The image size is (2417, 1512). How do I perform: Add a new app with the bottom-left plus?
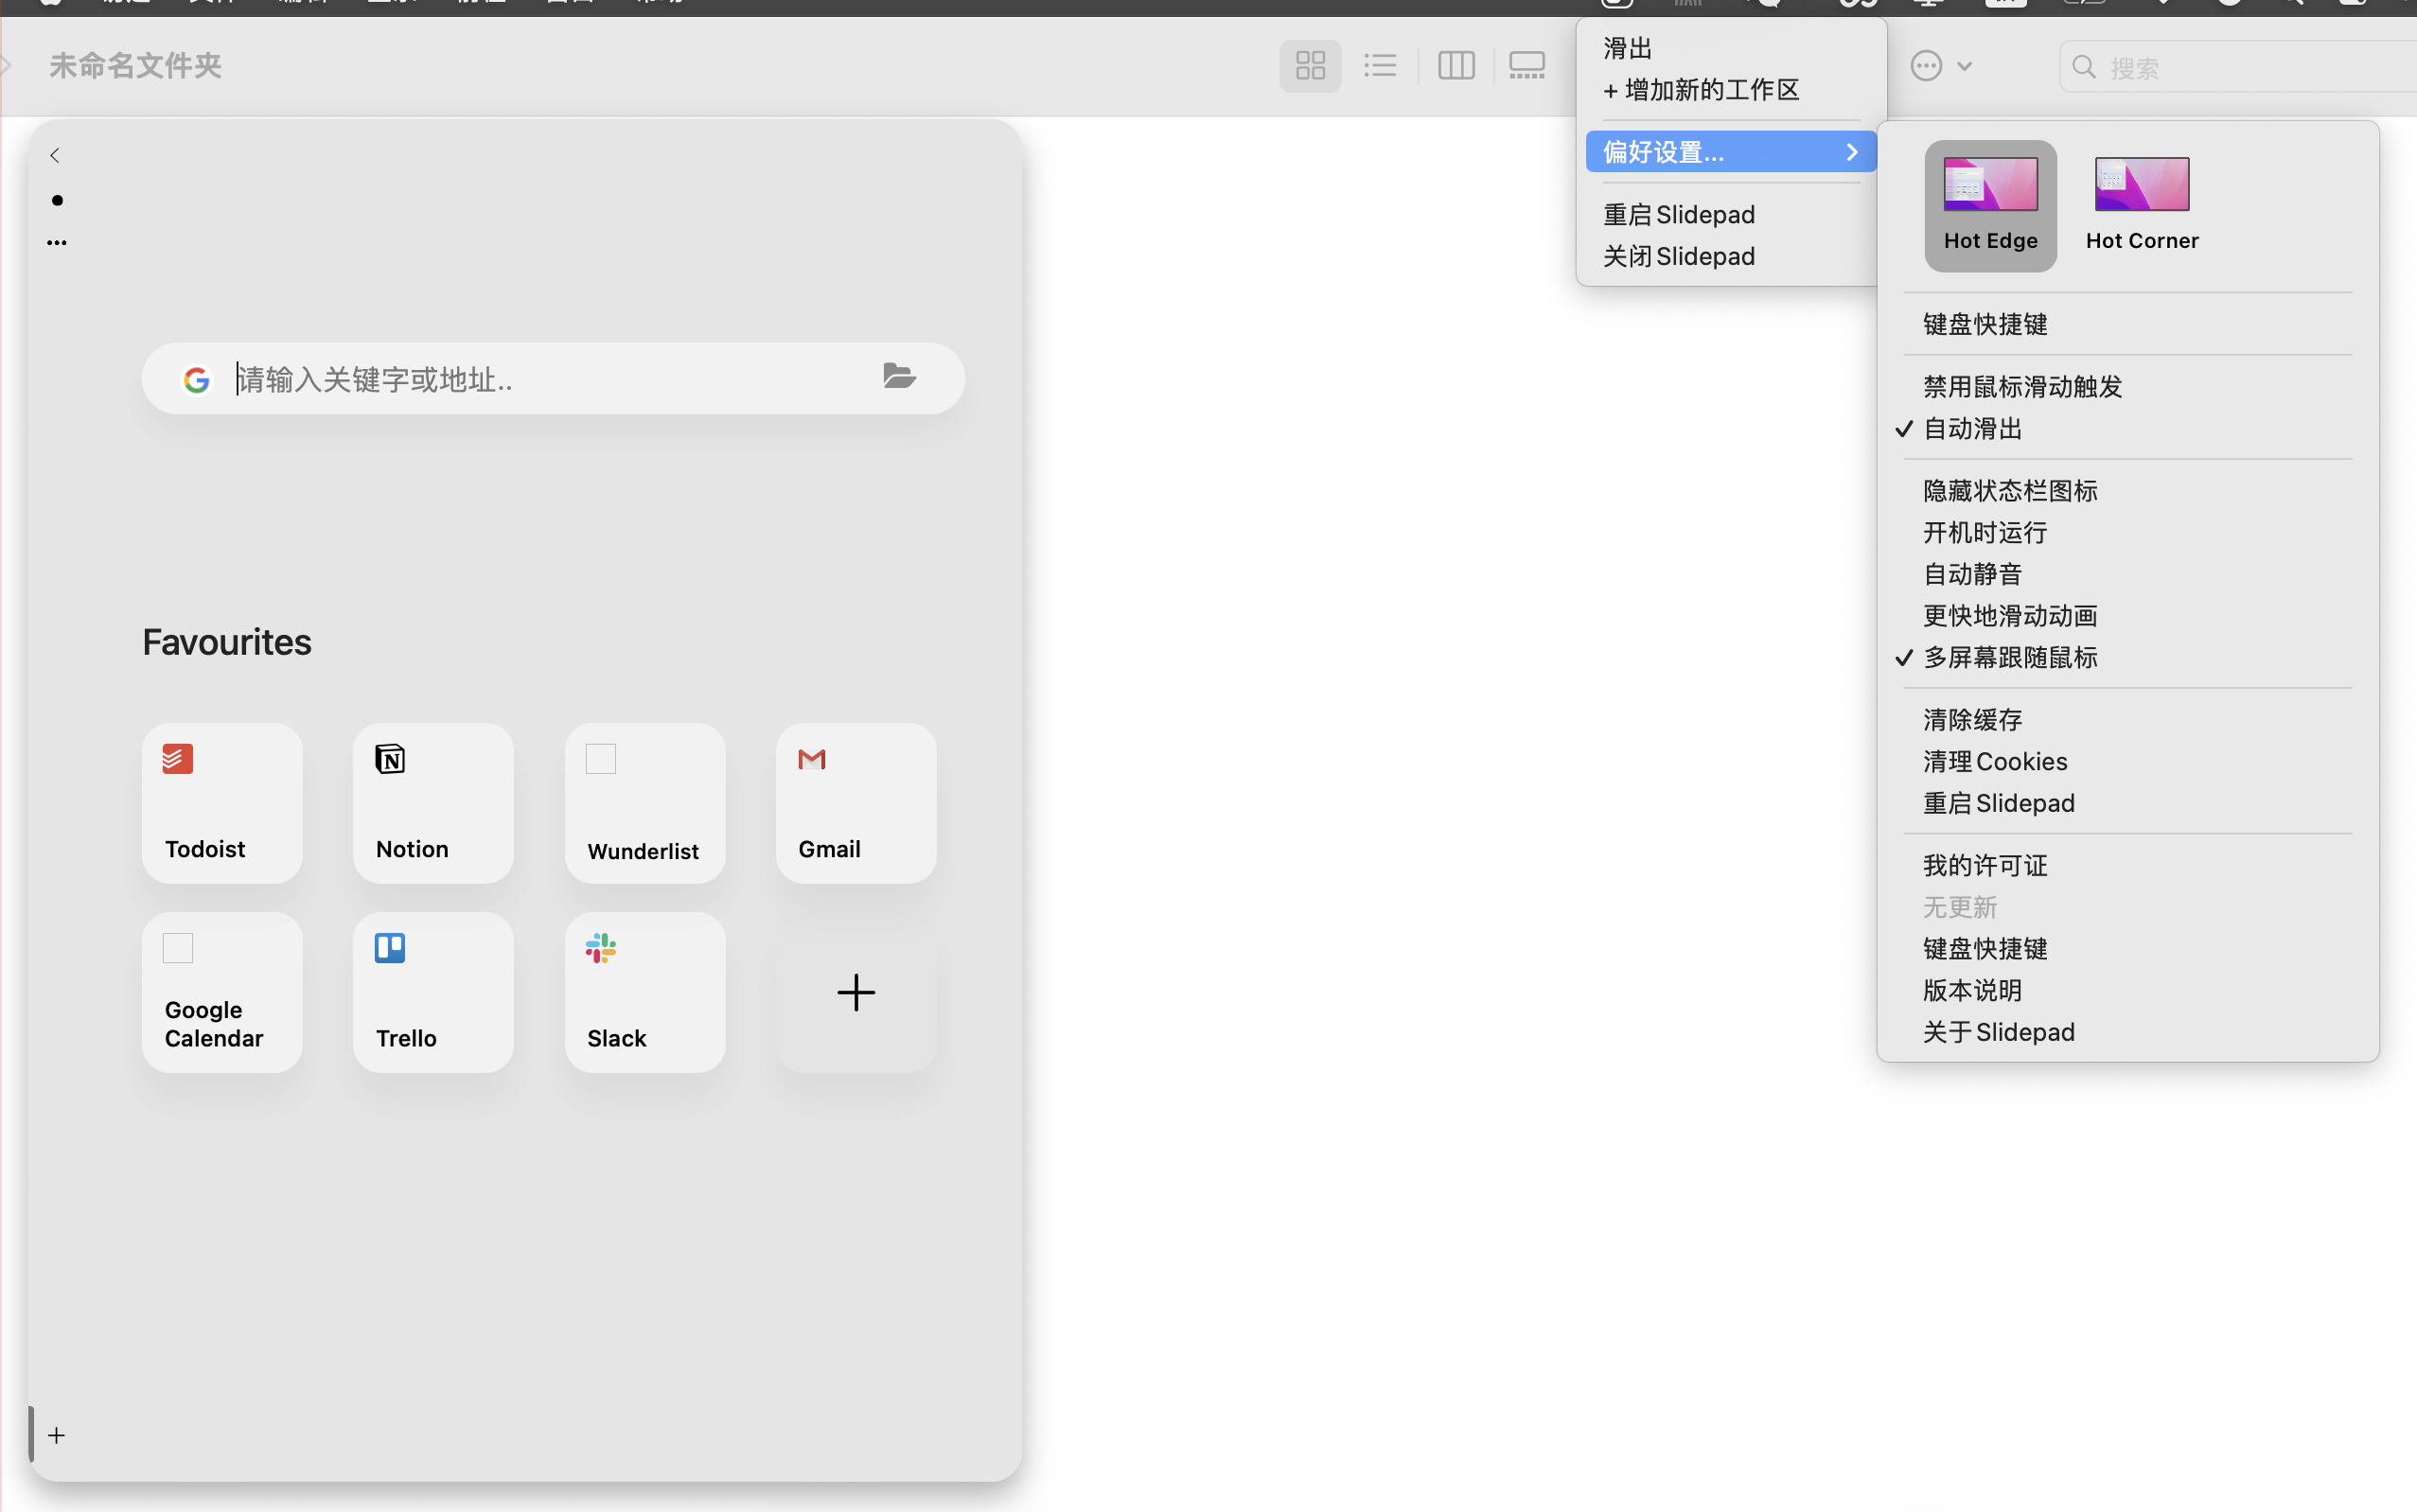click(x=57, y=1435)
